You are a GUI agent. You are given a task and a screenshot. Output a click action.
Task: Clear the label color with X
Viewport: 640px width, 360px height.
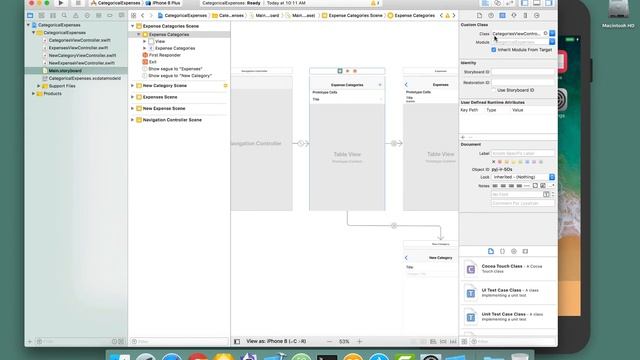(x=493, y=162)
